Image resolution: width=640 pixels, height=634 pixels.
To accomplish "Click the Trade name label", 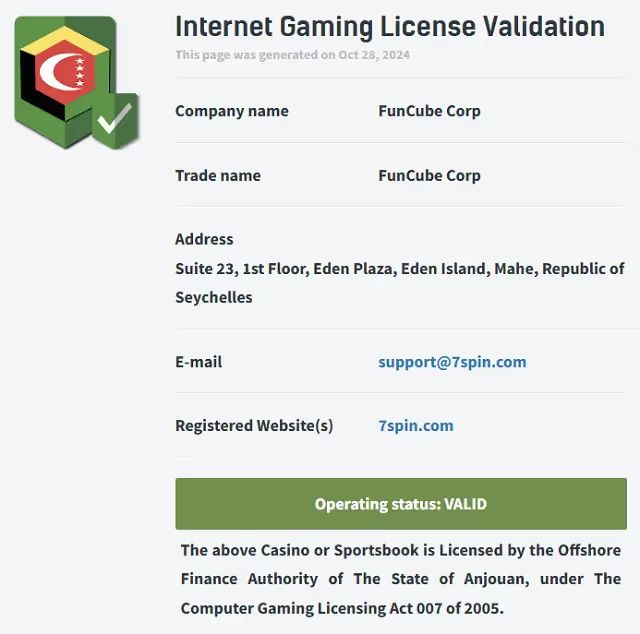I will tap(217, 176).
